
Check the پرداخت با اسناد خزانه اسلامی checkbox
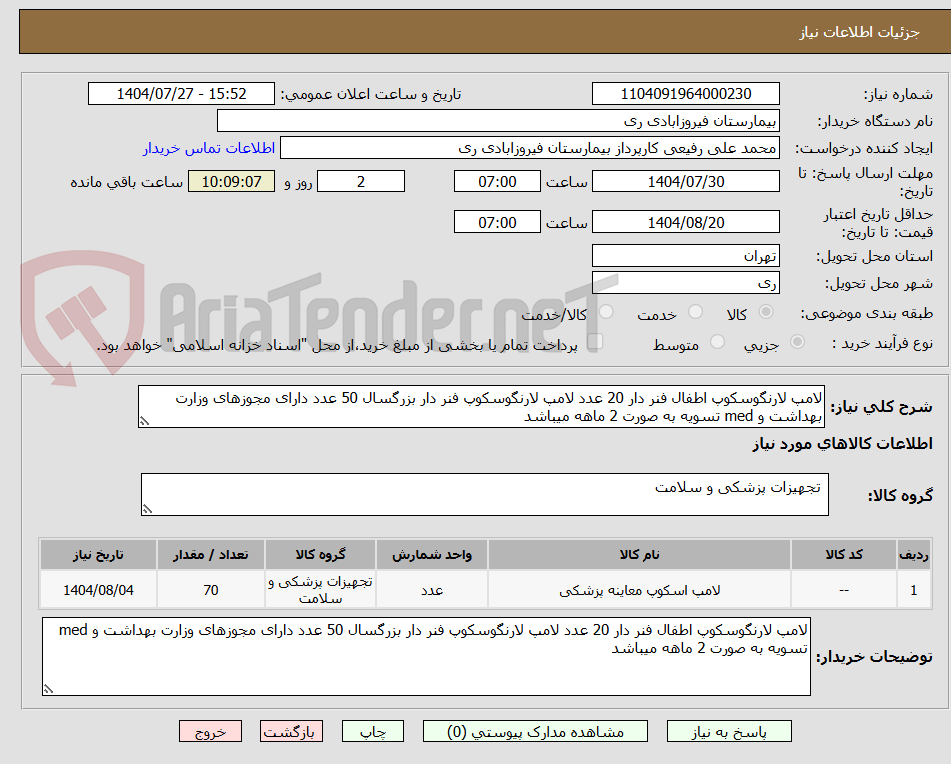[x=596, y=341]
